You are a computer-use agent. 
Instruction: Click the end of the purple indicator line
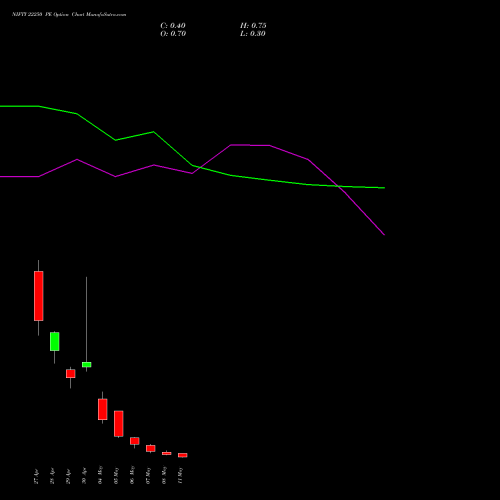[x=384, y=235]
